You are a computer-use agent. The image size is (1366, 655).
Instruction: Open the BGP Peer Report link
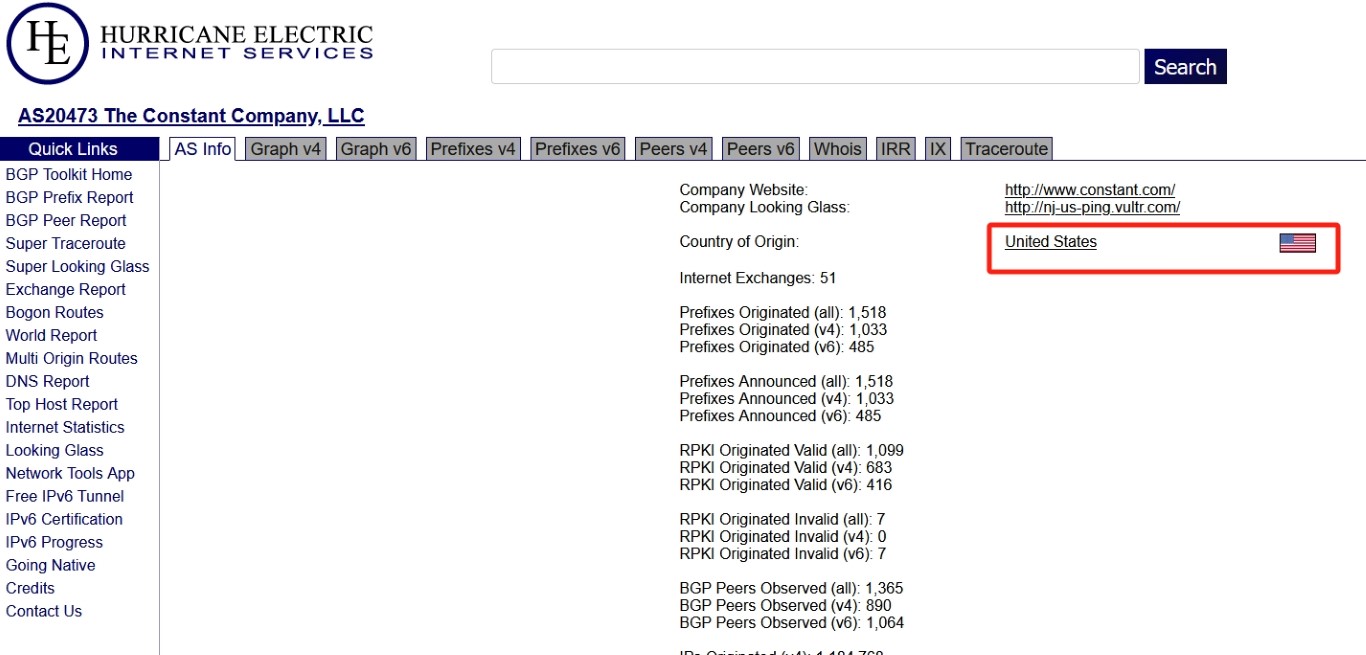point(66,220)
